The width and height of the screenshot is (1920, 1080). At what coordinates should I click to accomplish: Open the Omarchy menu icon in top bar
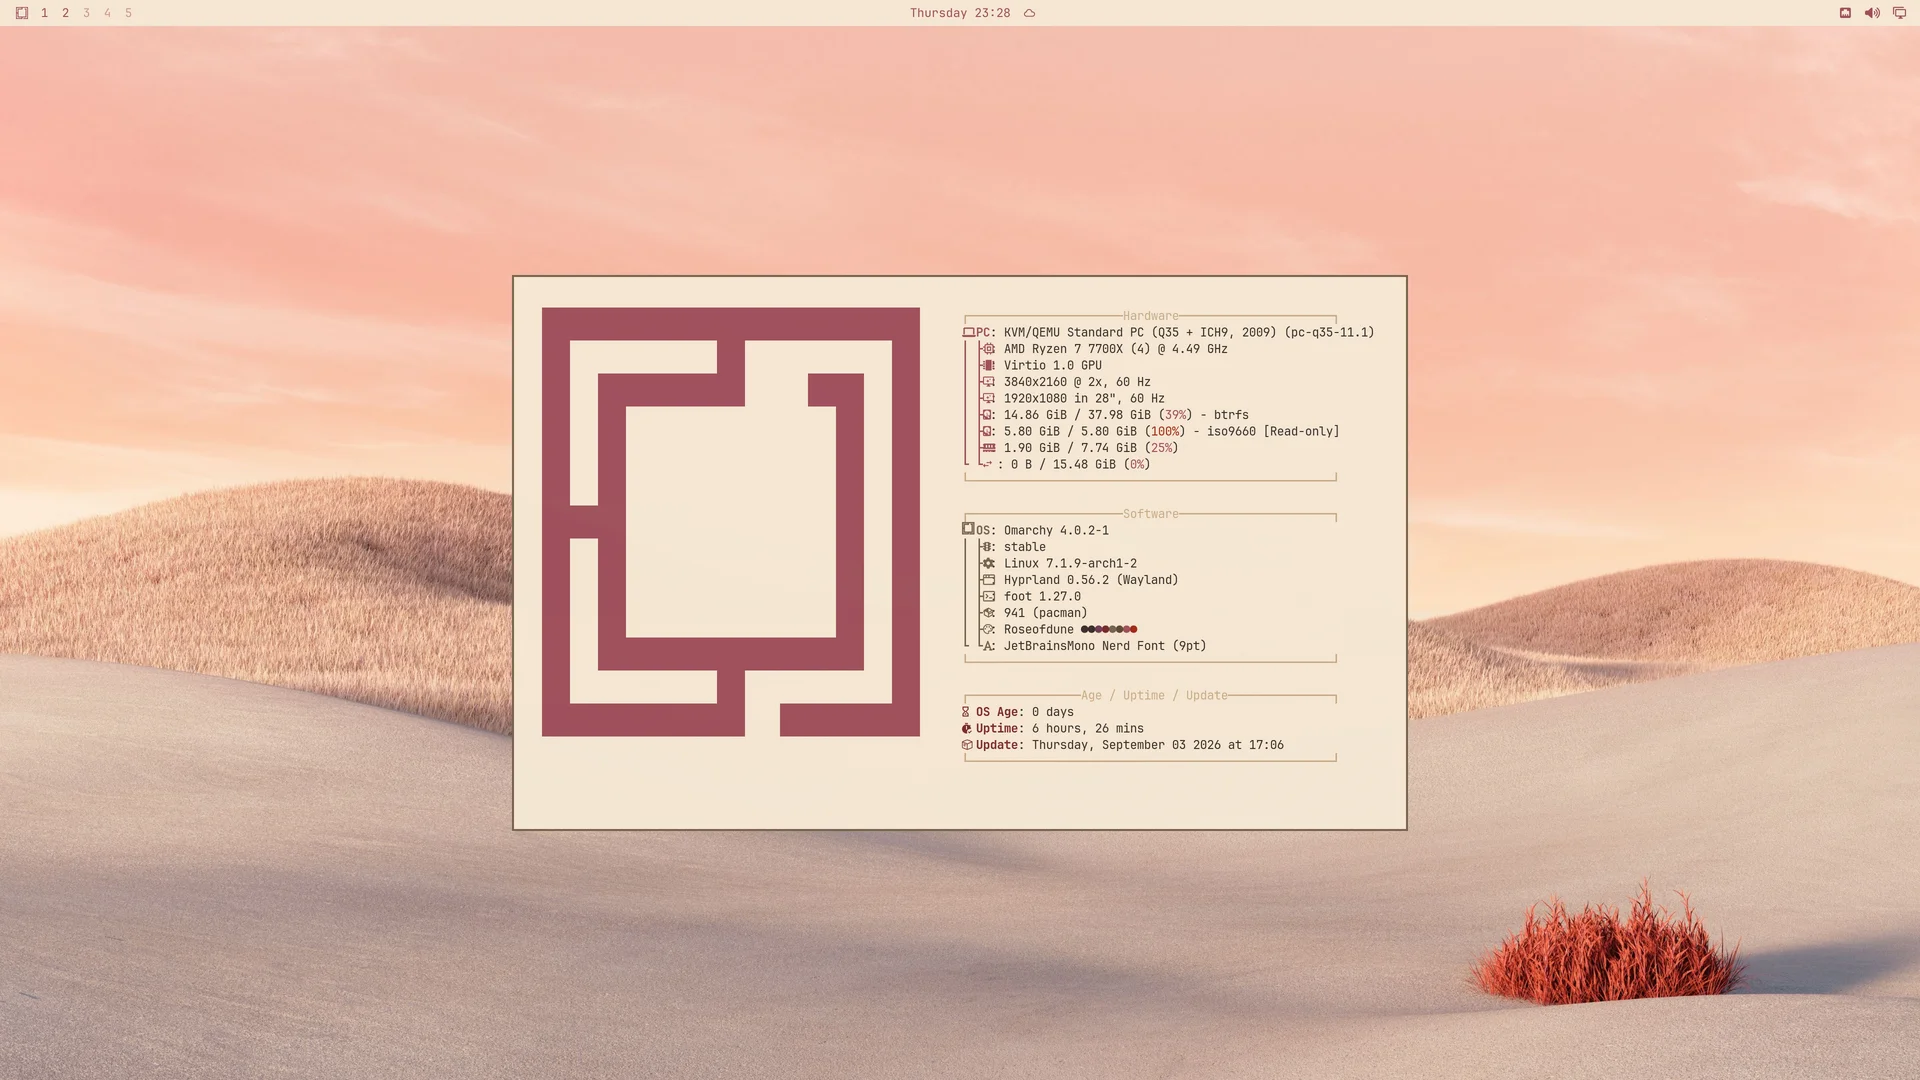pyautogui.click(x=22, y=13)
